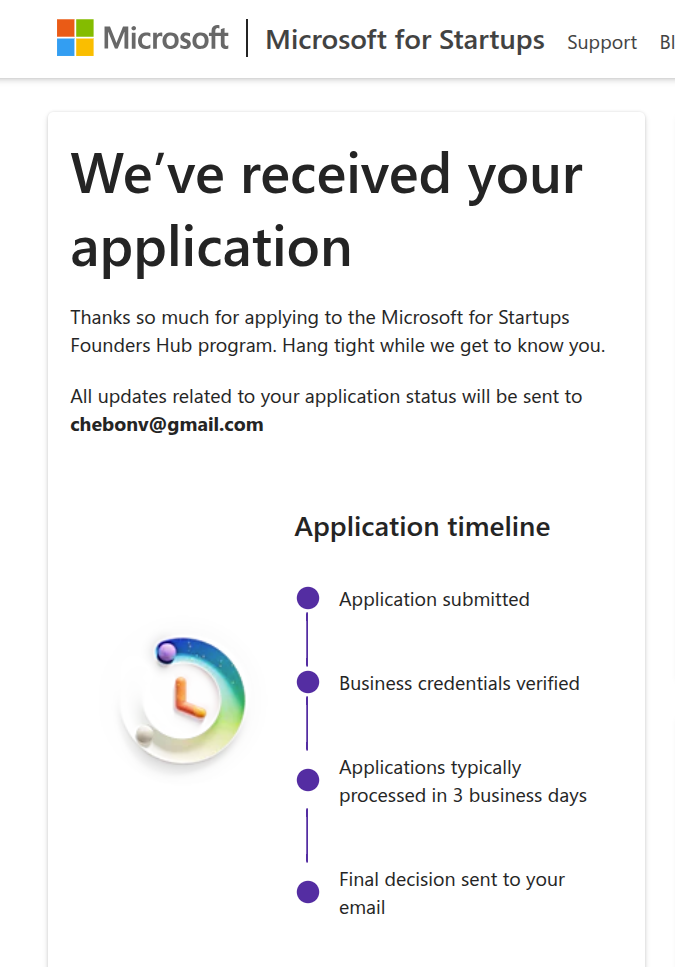Click the colorful clock illustration
Viewport: 675px width, 967px height.
[x=183, y=700]
